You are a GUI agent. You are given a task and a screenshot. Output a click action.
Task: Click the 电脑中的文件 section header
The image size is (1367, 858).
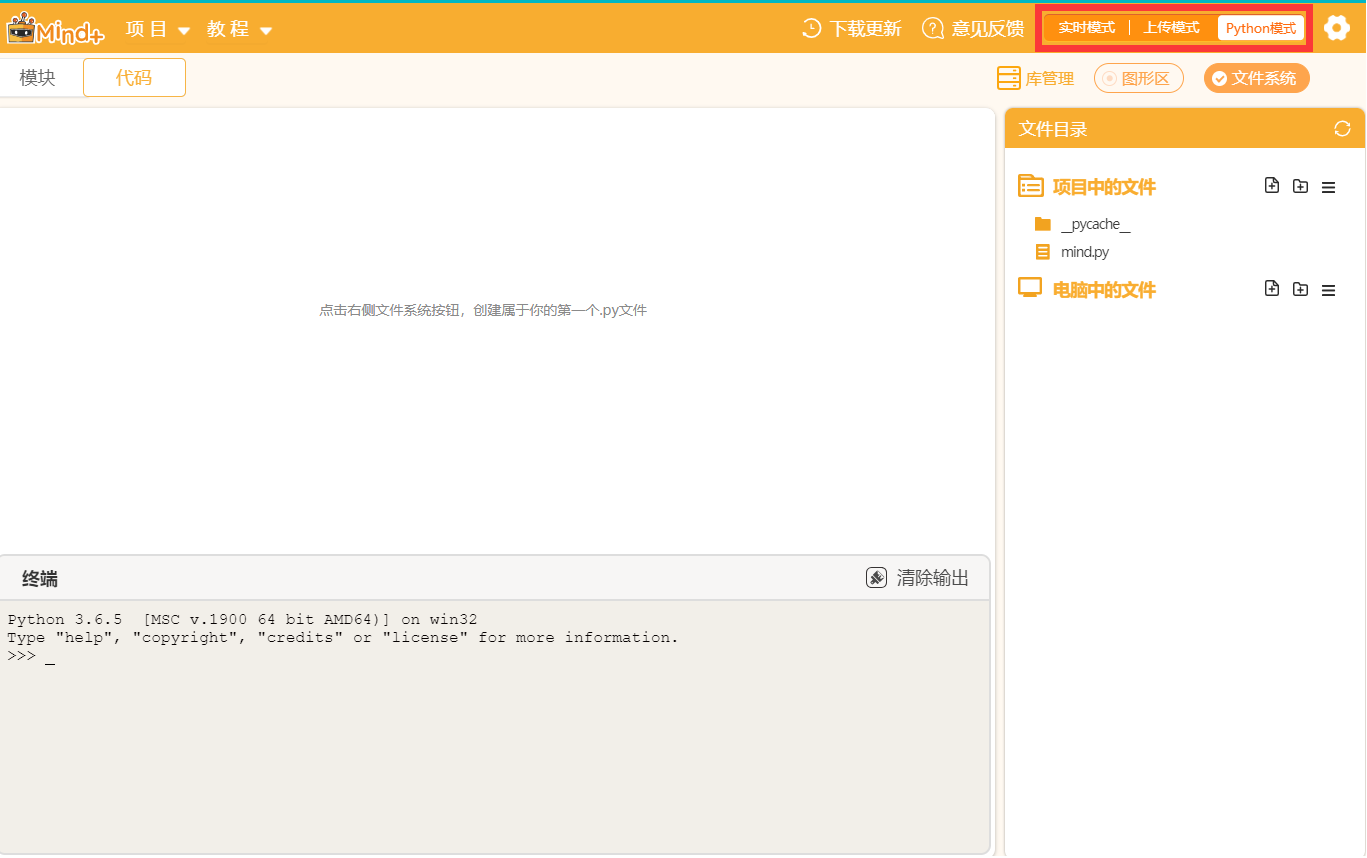pos(1104,290)
